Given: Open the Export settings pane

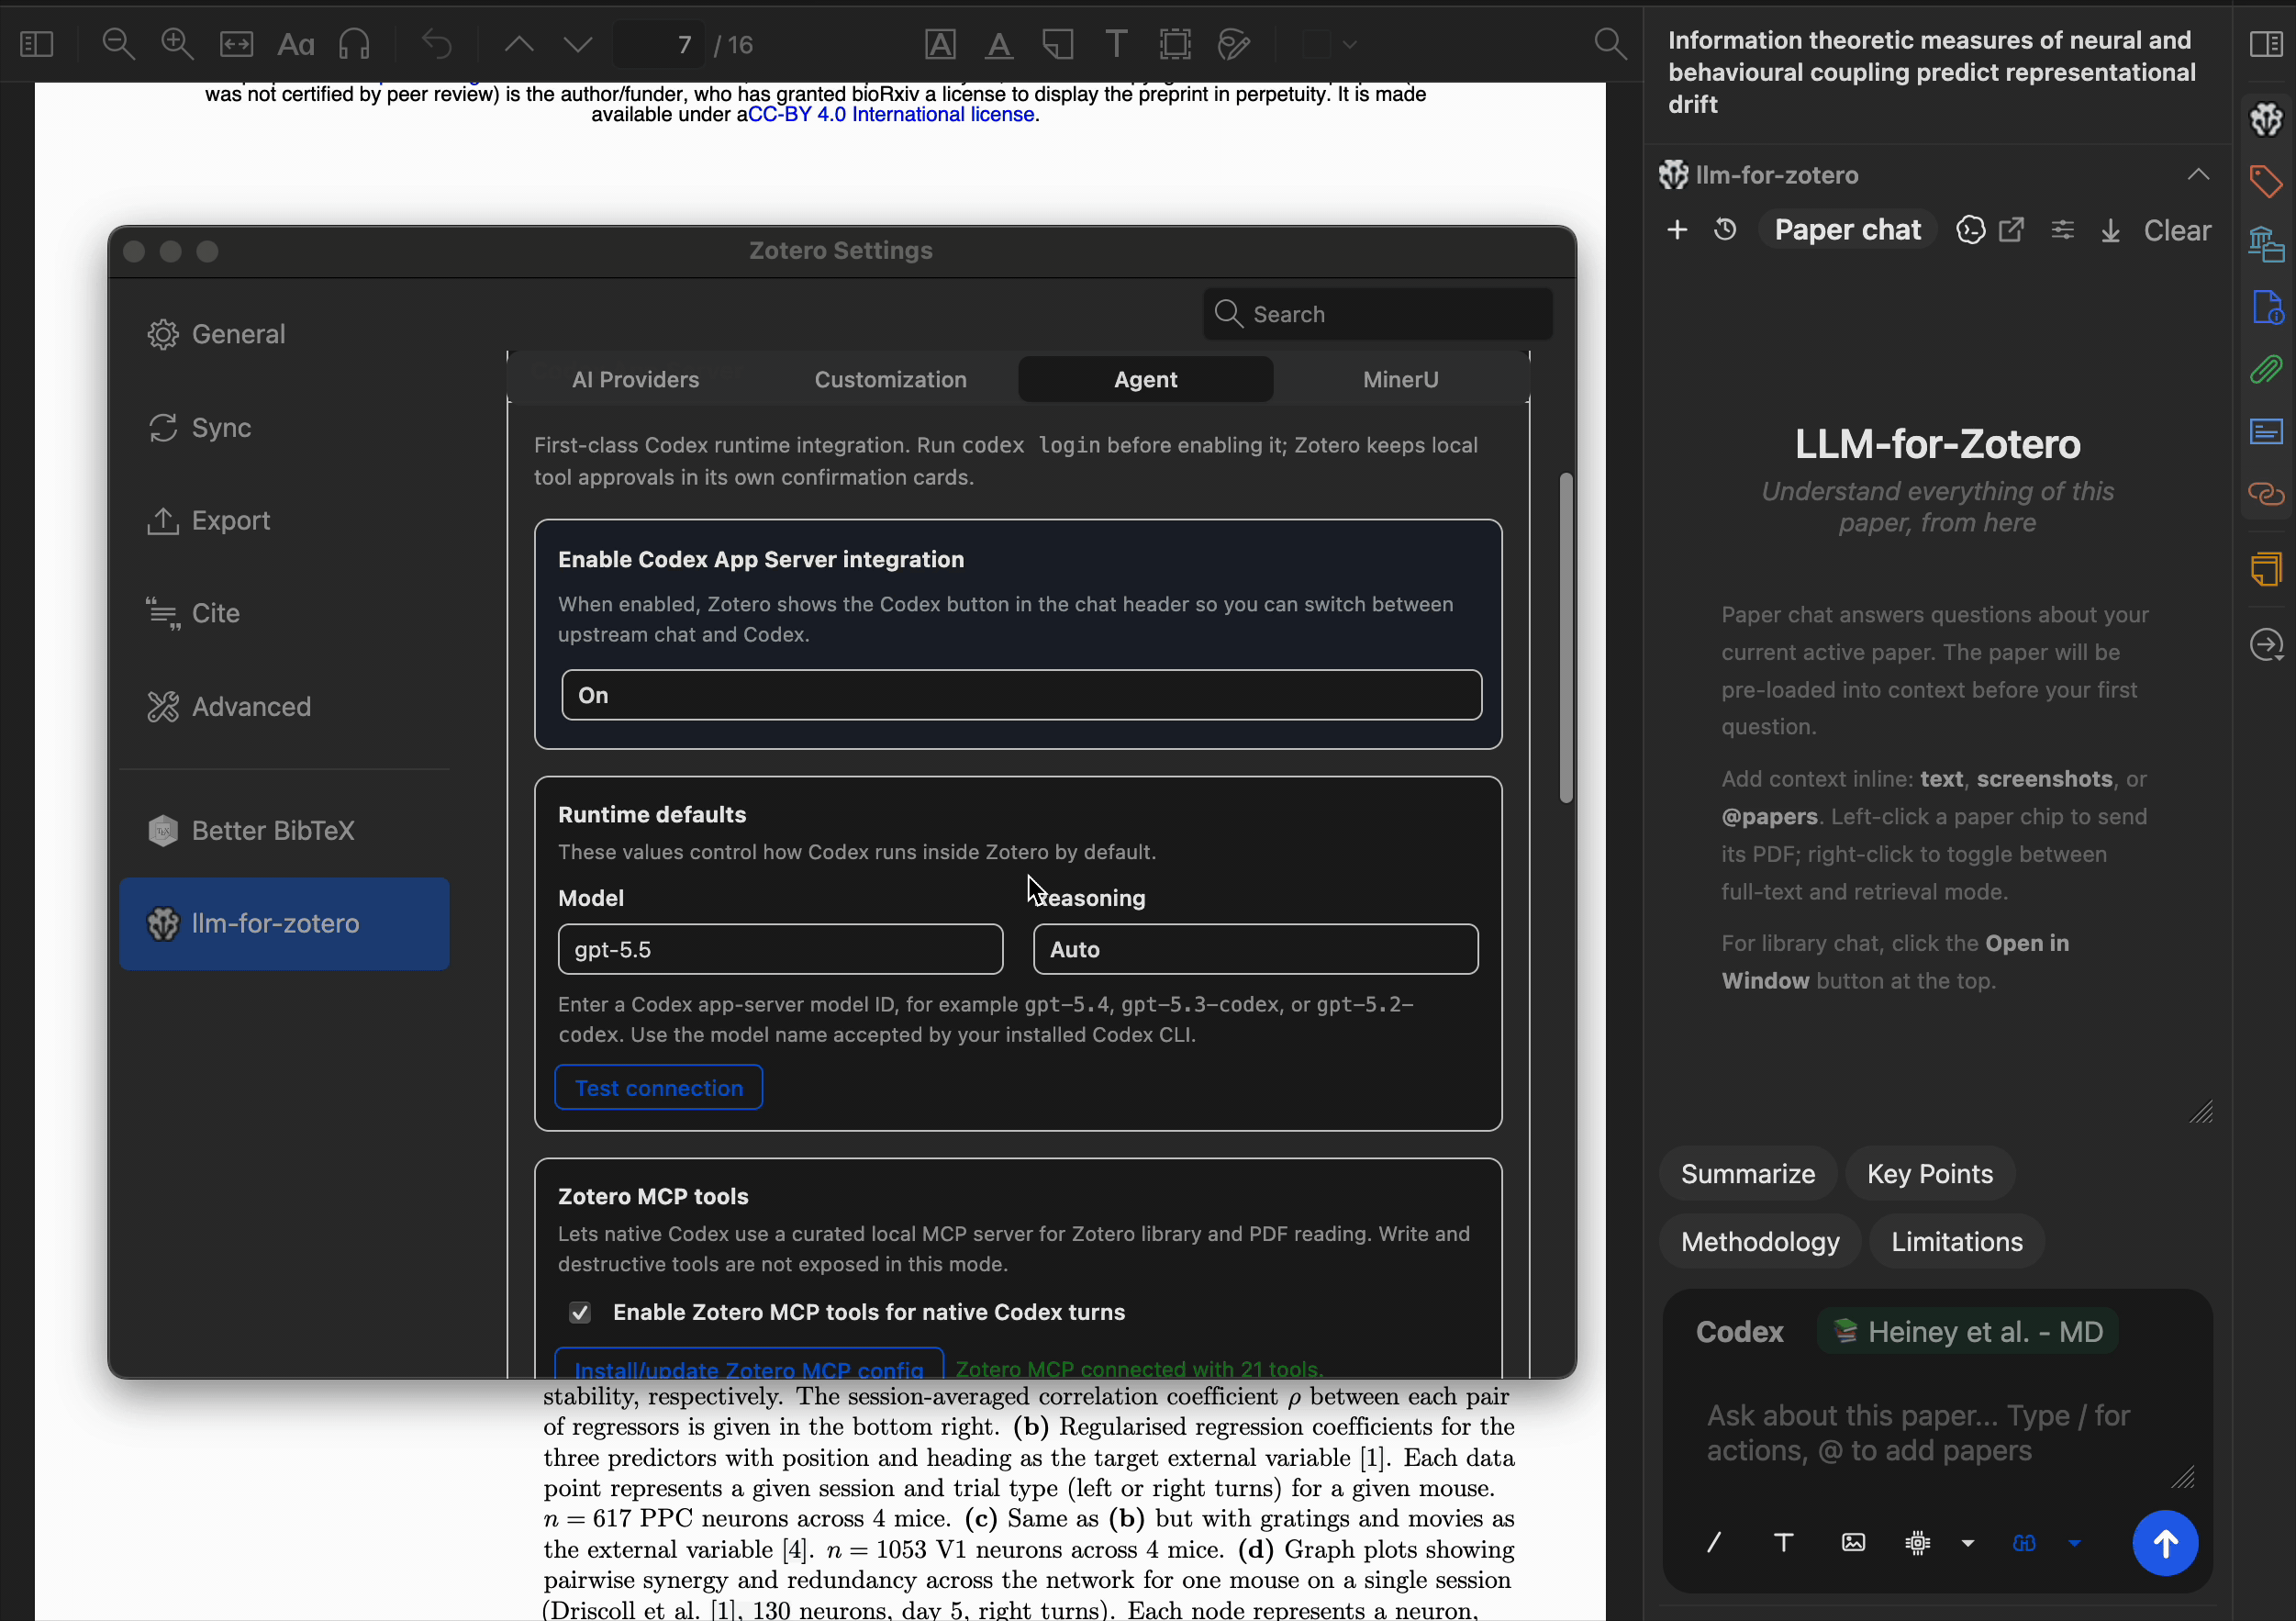Looking at the screenshot, I should coord(284,521).
